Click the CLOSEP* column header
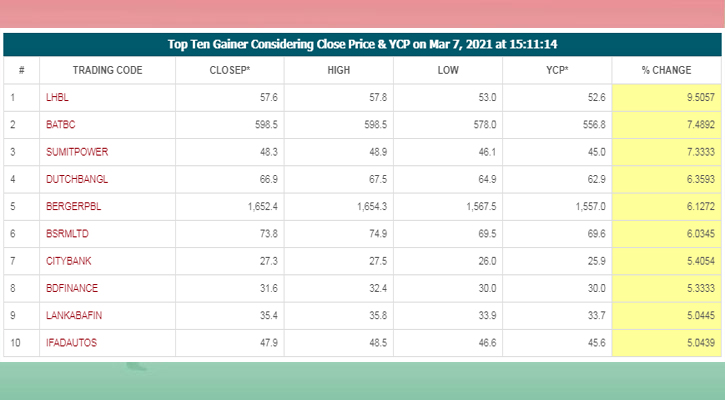The image size is (725, 400). [x=229, y=70]
